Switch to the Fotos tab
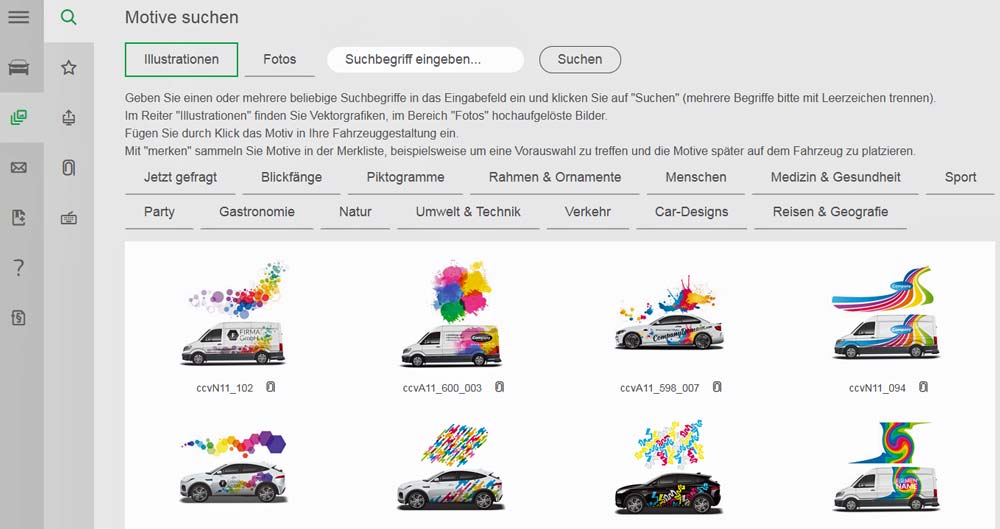Viewport: 1000px width, 529px height. coord(279,59)
